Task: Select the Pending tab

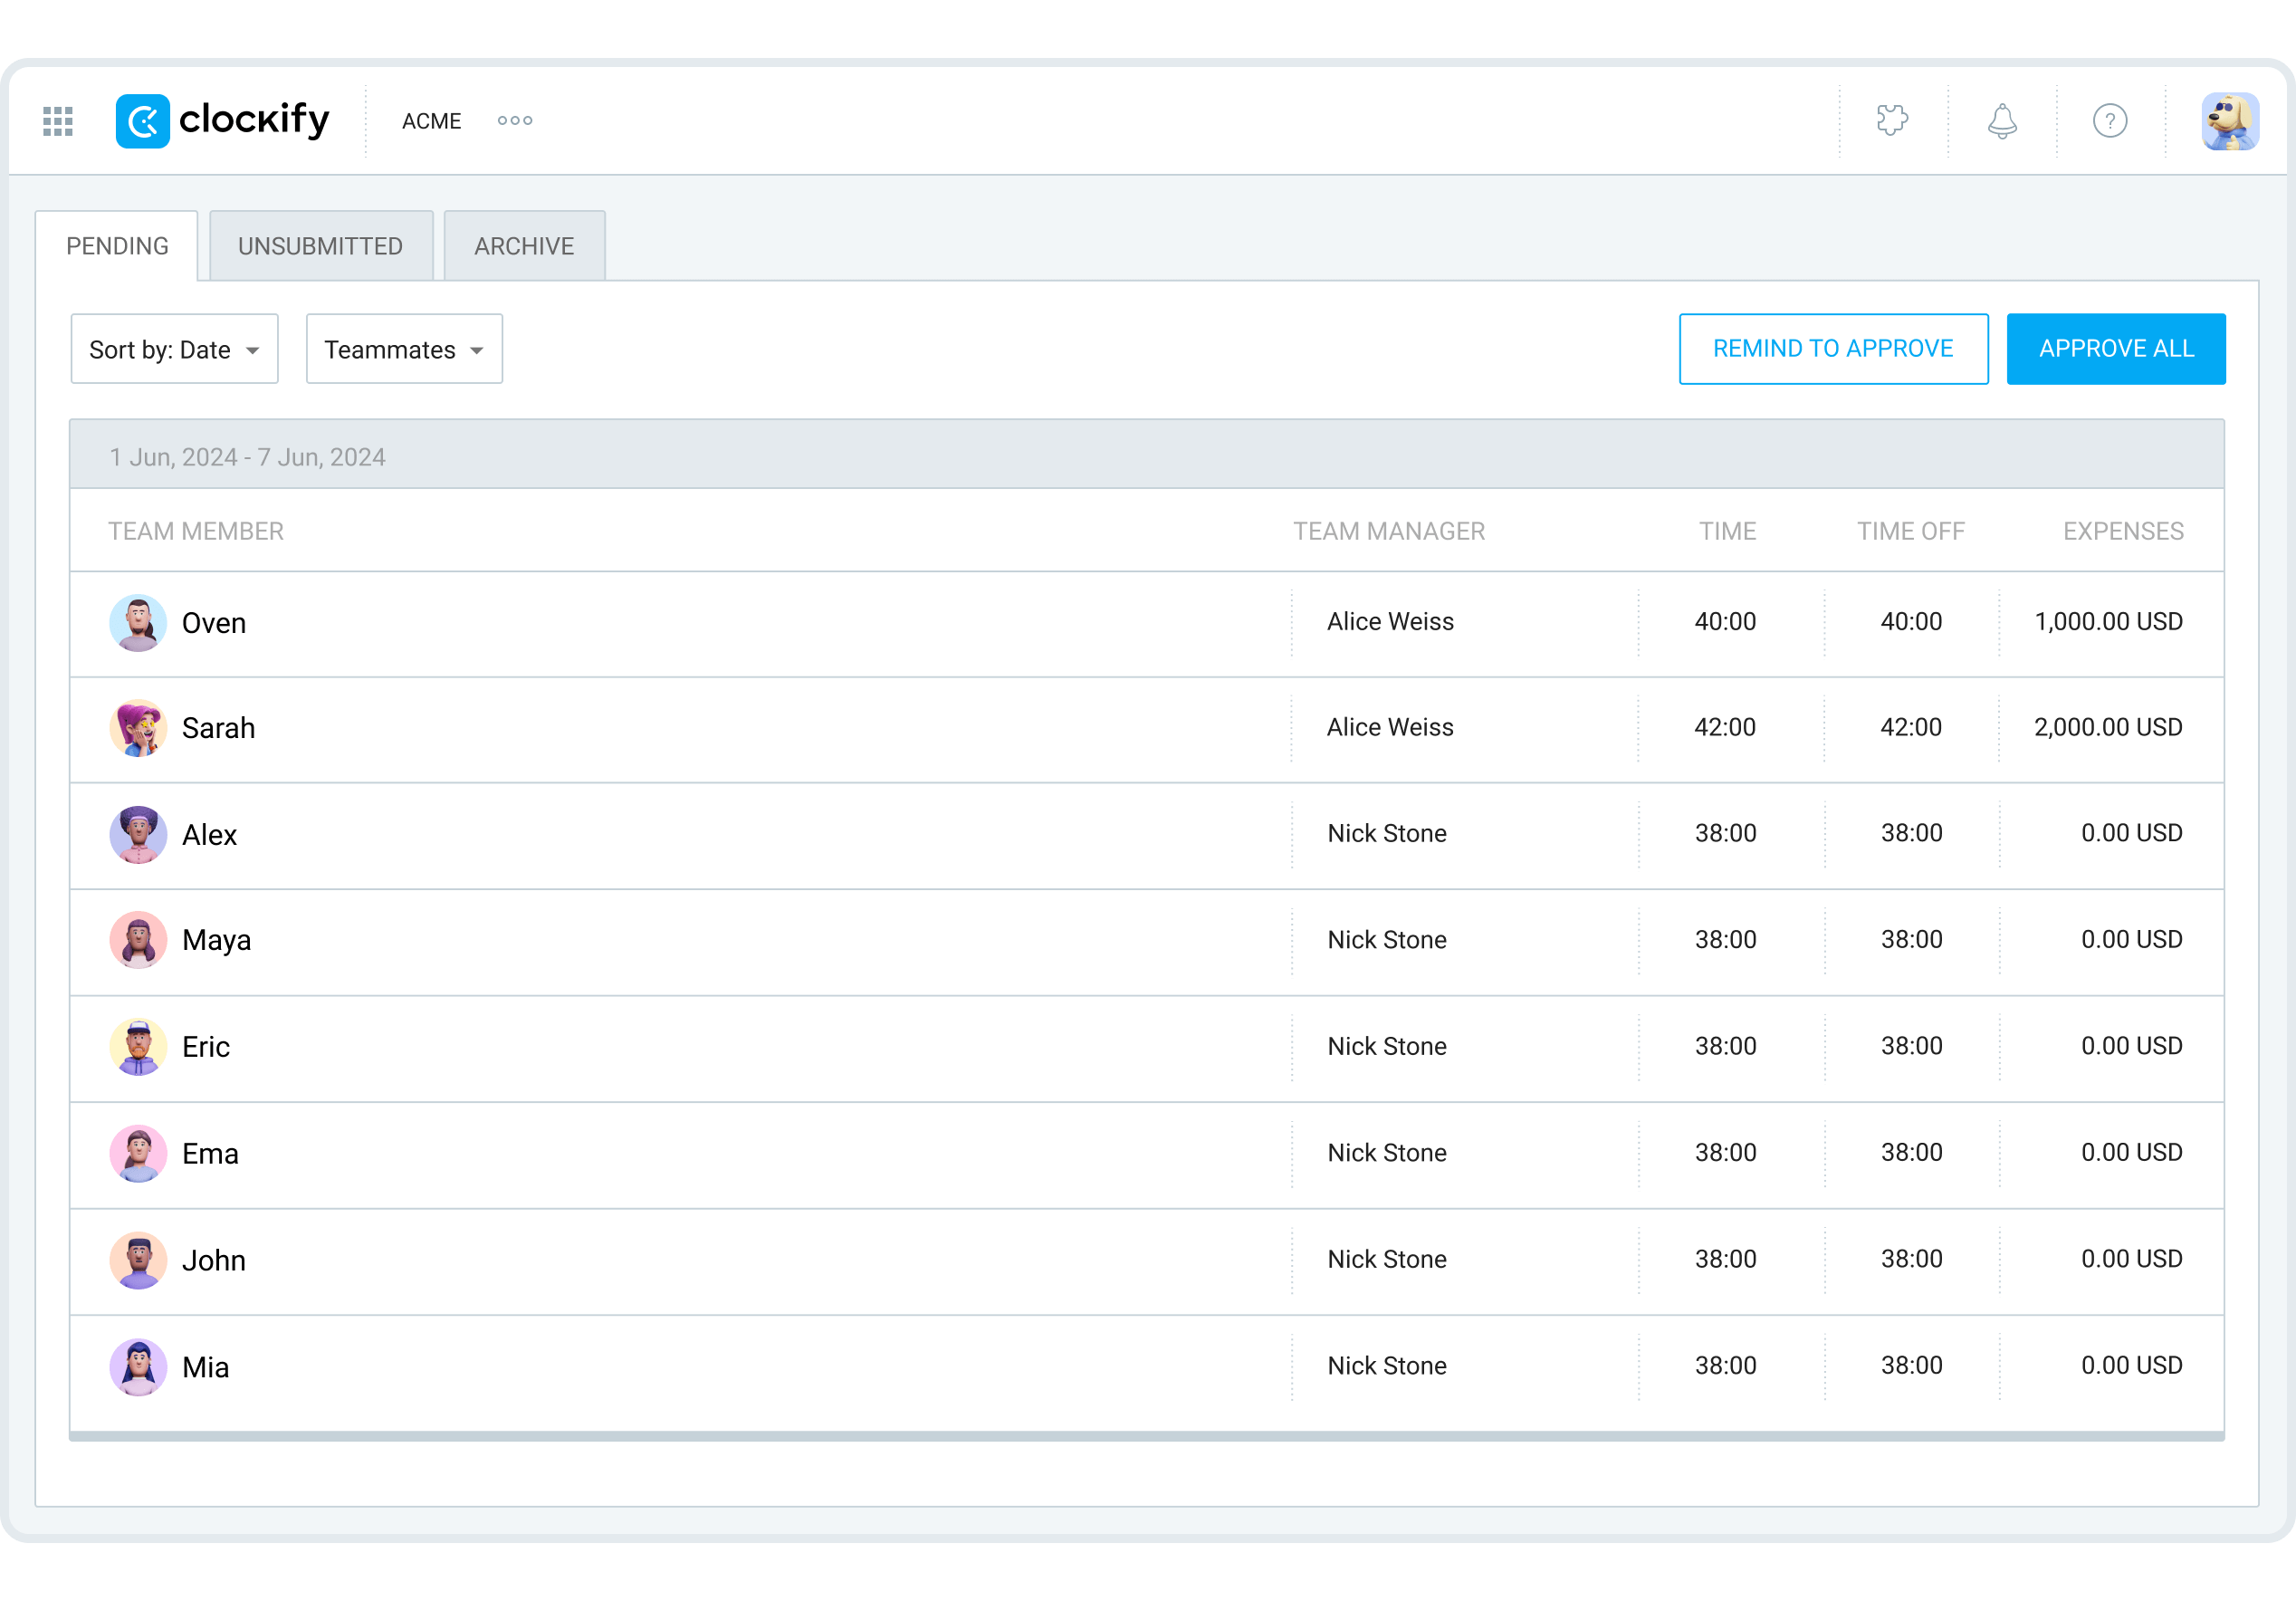Action: 117,246
